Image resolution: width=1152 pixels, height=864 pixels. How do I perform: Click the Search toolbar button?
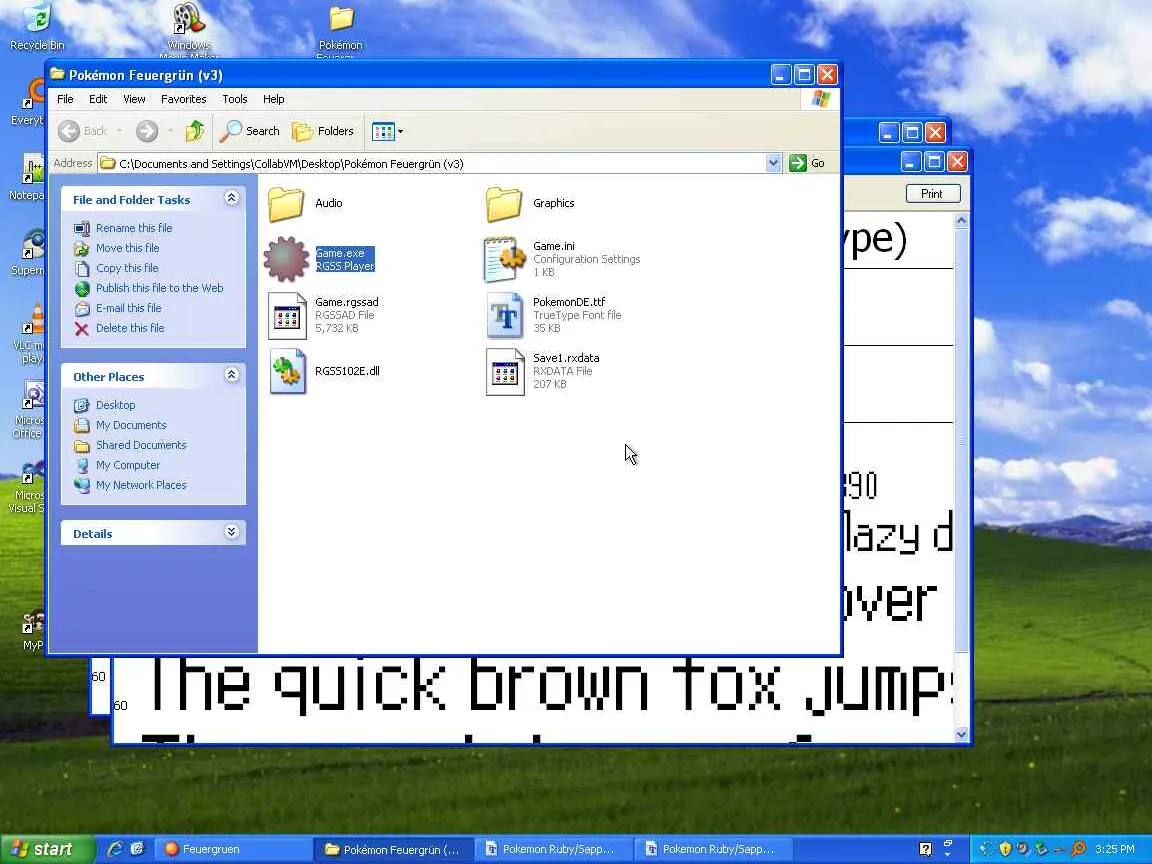[x=250, y=132]
